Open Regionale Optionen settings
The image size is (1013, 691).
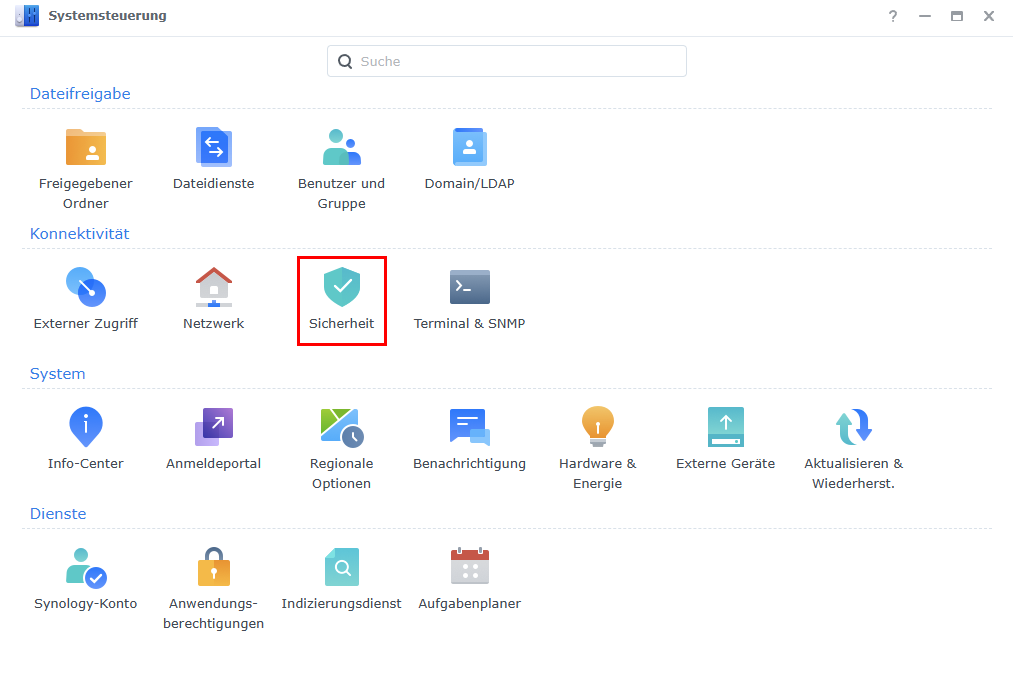[x=341, y=428]
